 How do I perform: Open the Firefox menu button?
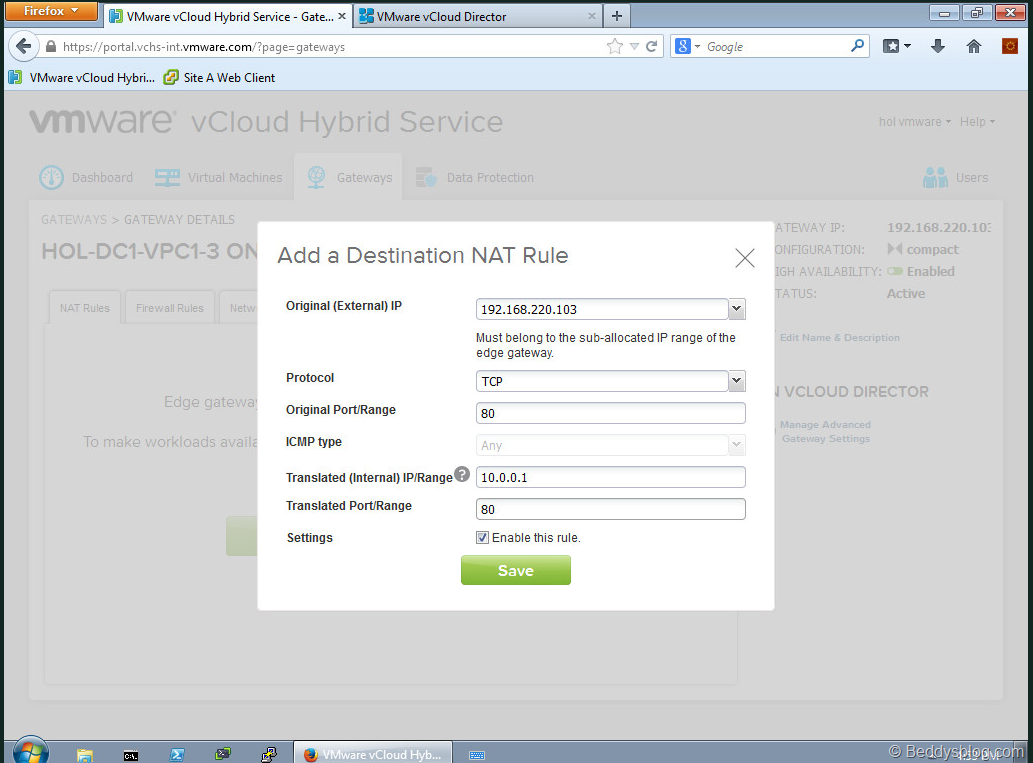(x=51, y=11)
